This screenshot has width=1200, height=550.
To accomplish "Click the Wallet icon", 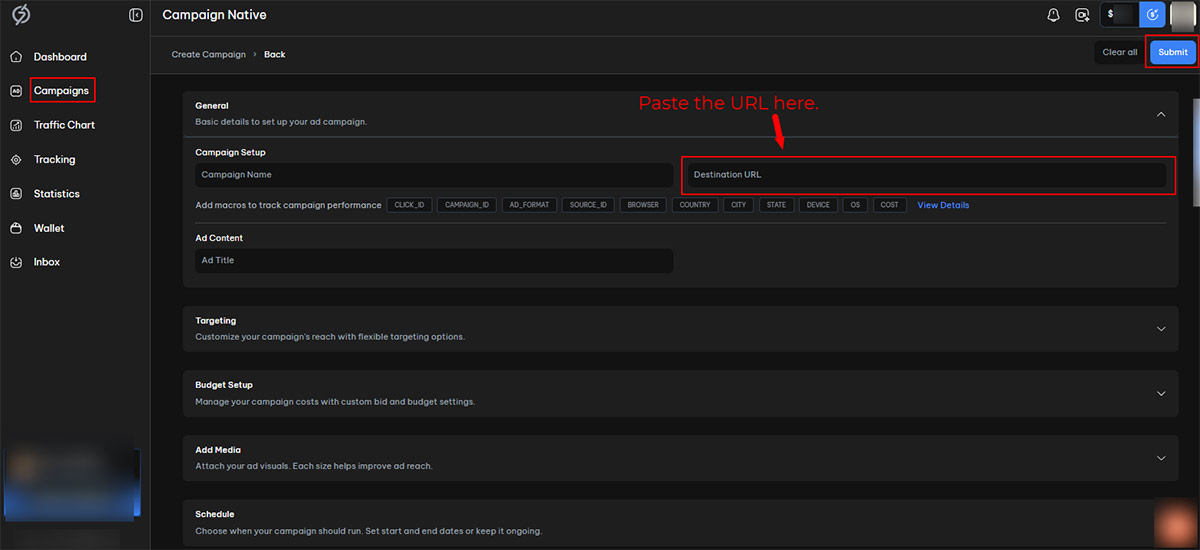I will click(16, 228).
